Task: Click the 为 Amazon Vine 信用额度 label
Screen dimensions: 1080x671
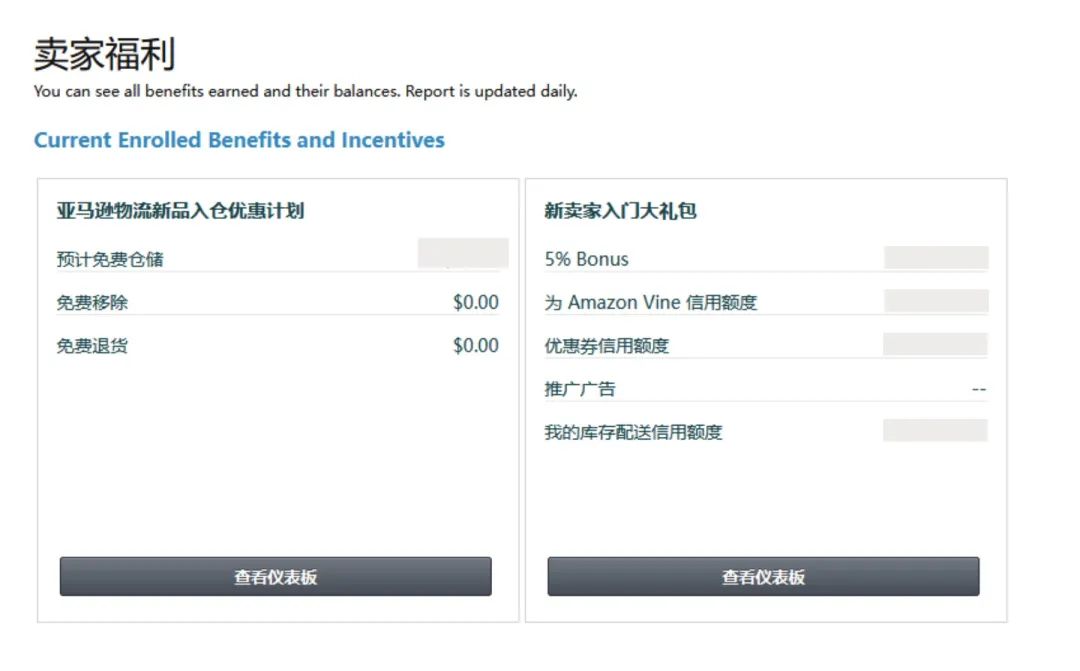Action: pos(650,302)
